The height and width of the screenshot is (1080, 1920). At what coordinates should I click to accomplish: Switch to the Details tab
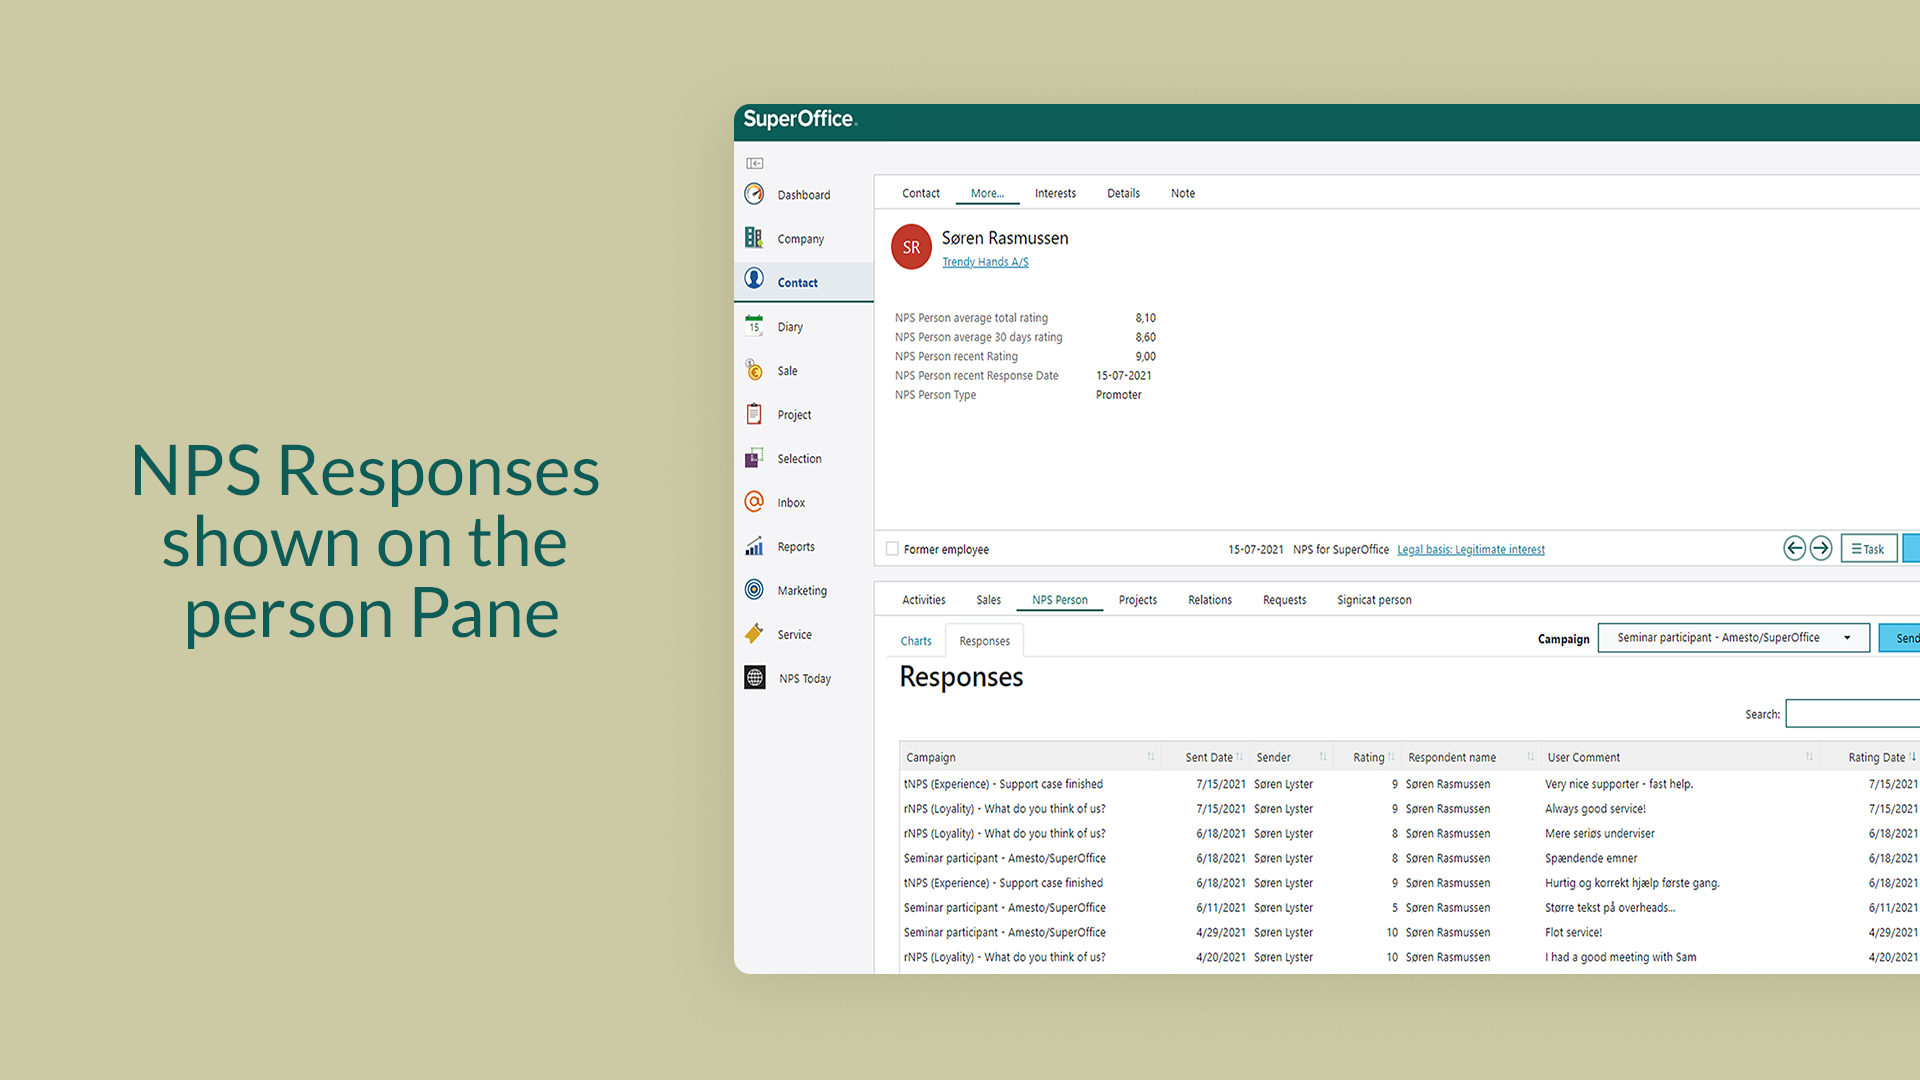click(1123, 193)
